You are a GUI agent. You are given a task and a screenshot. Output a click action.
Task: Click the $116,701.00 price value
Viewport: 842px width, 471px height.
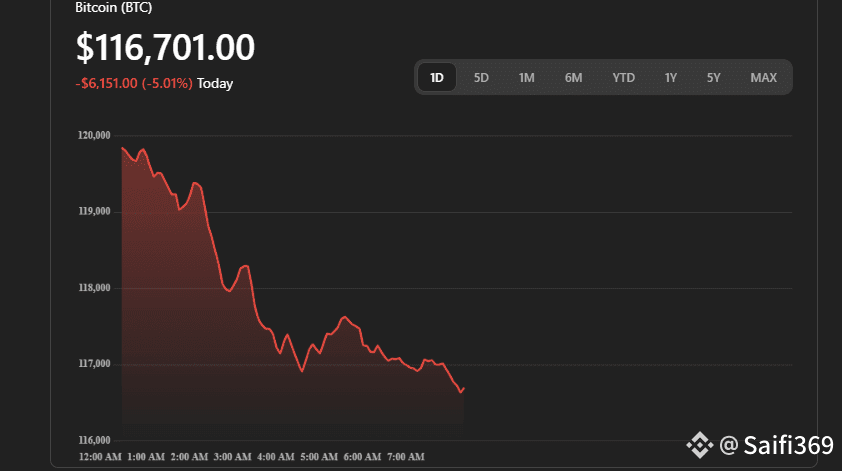[165, 47]
